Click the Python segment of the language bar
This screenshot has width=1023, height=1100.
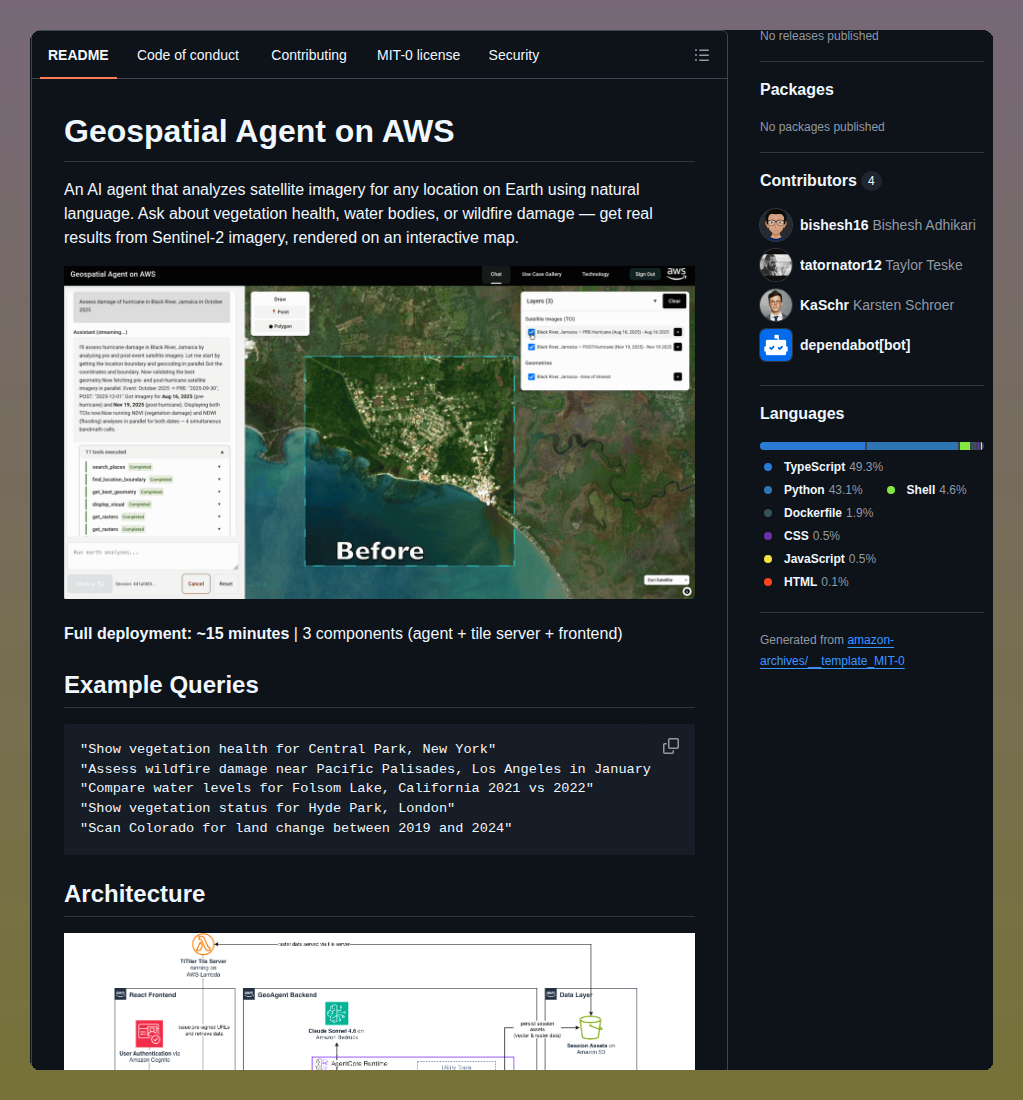(x=913, y=446)
